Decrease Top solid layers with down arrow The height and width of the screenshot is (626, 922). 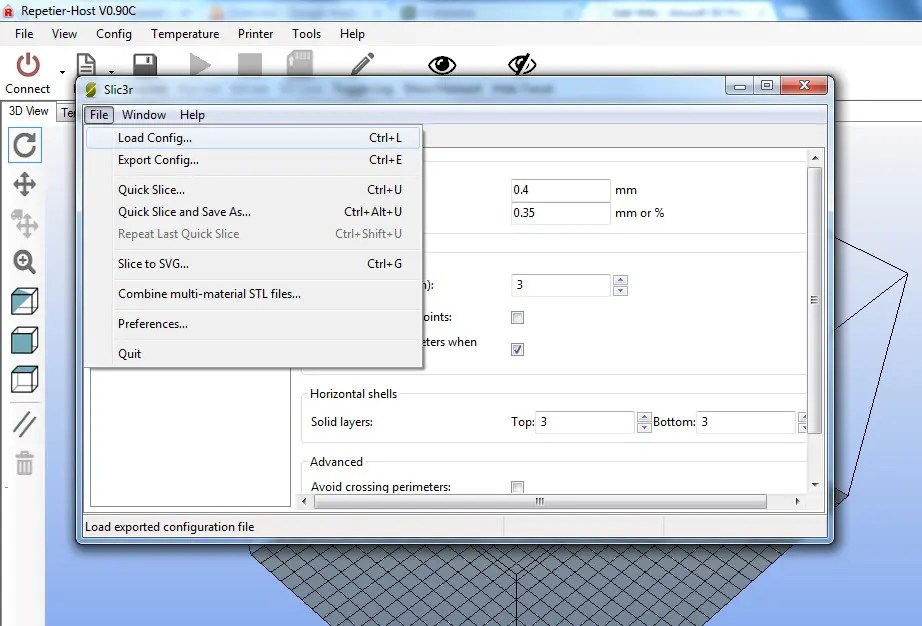pyautogui.click(x=644, y=428)
